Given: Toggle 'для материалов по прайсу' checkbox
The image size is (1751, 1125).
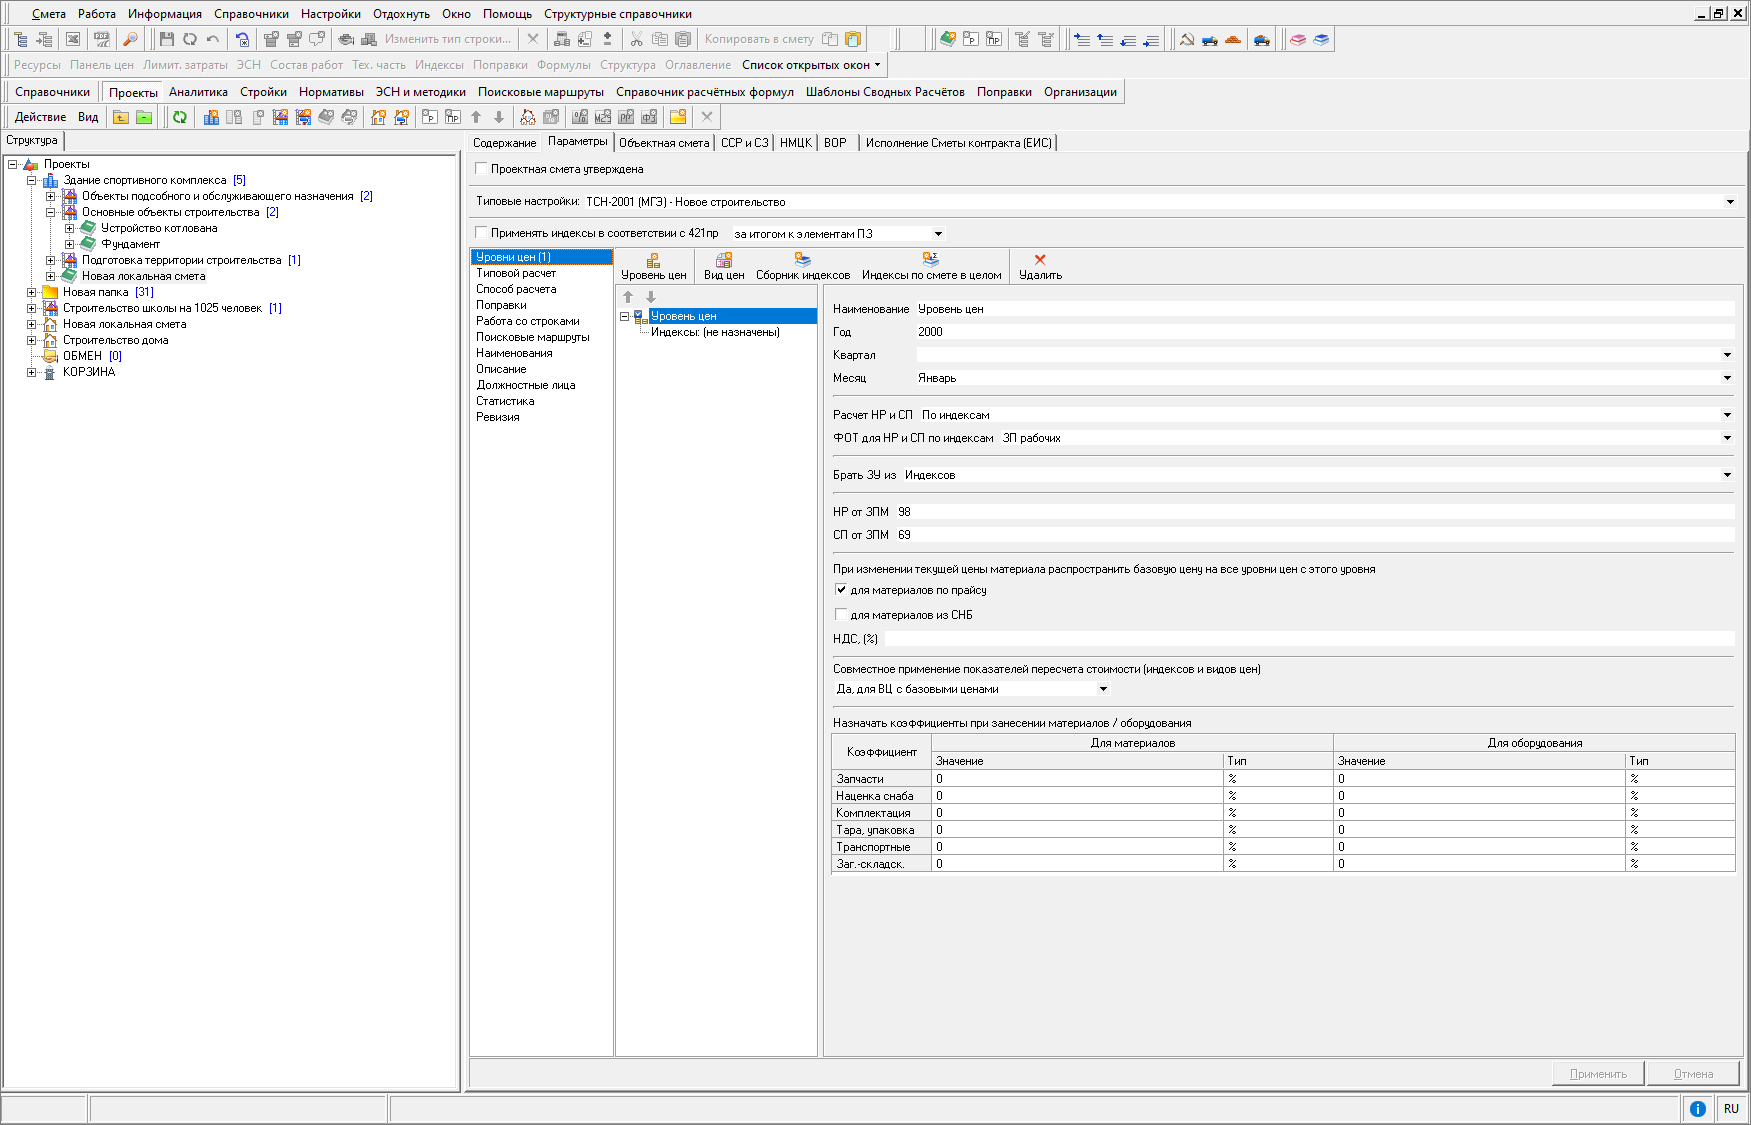Looking at the screenshot, I should click(841, 590).
